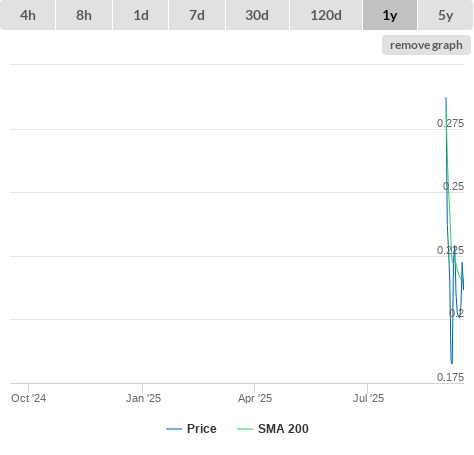Screen dimensions: 474x455
Task: Show the 7d chart range
Action: pyautogui.click(x=197, y=15)
